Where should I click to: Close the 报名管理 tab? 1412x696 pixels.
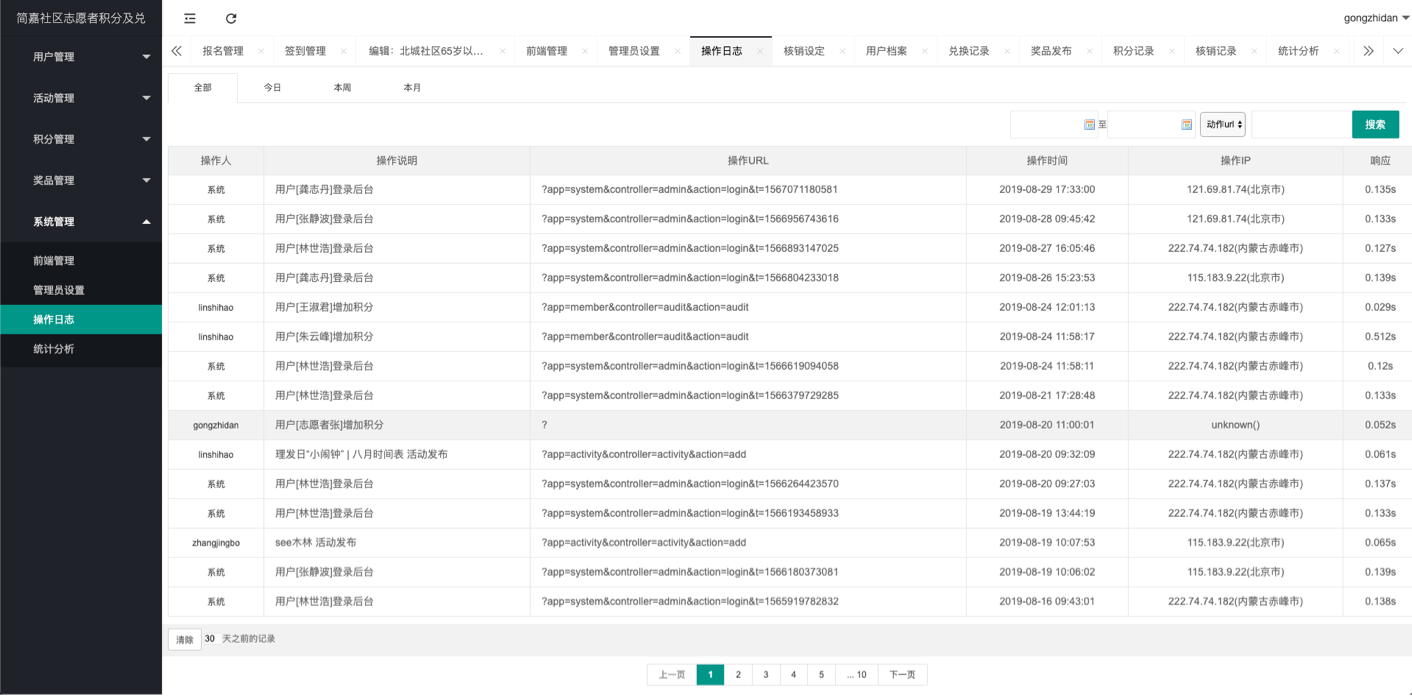(261, 51)
